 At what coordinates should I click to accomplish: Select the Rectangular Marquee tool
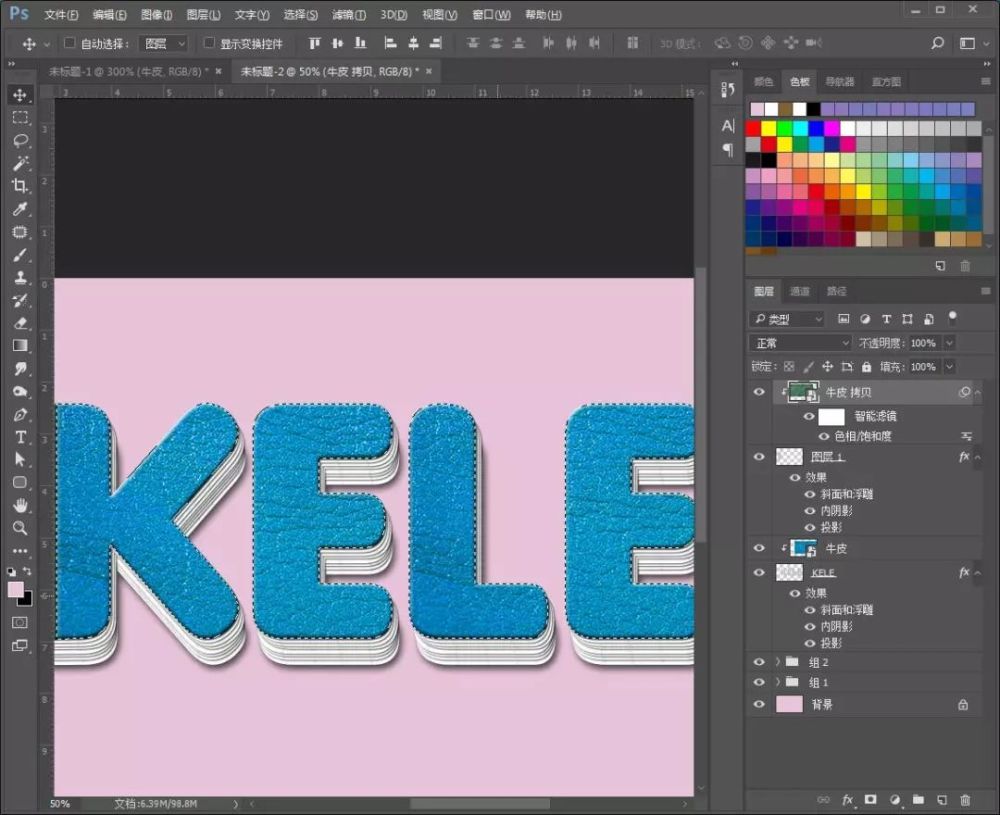click(20, 118)
